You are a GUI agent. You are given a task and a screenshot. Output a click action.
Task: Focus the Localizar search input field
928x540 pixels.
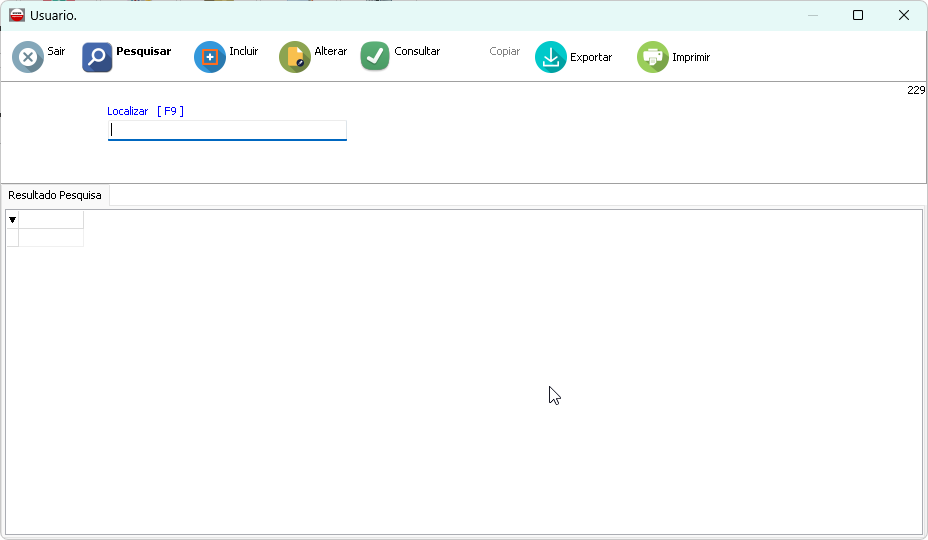tap(227, 130)
